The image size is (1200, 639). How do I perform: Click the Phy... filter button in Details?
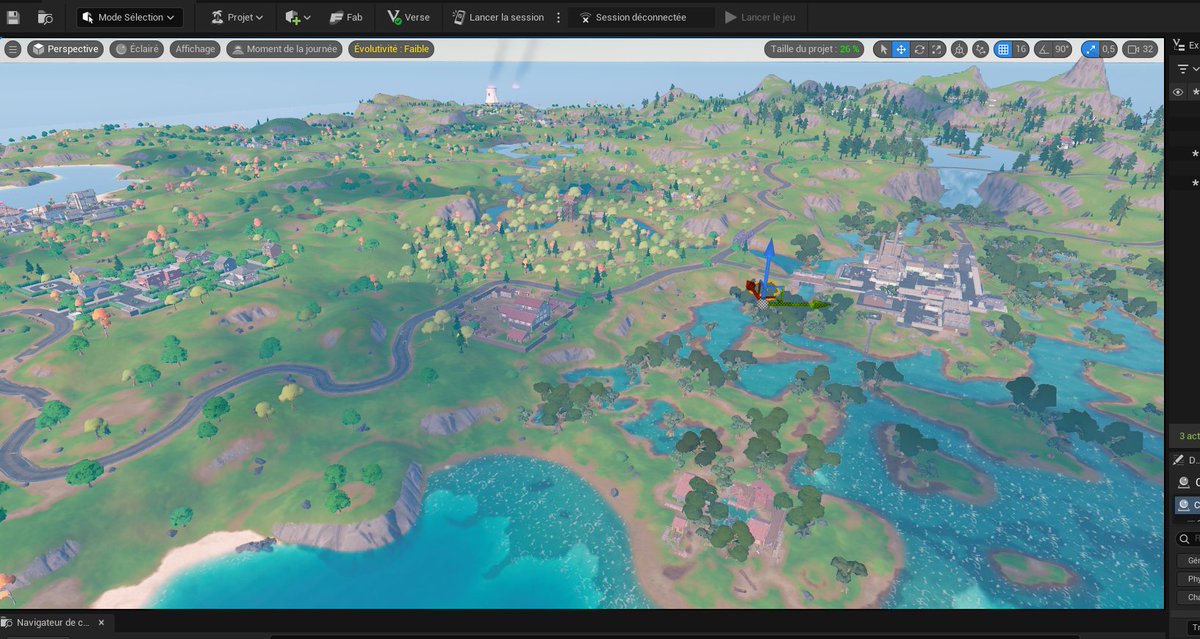click(x=1189, y=579)
